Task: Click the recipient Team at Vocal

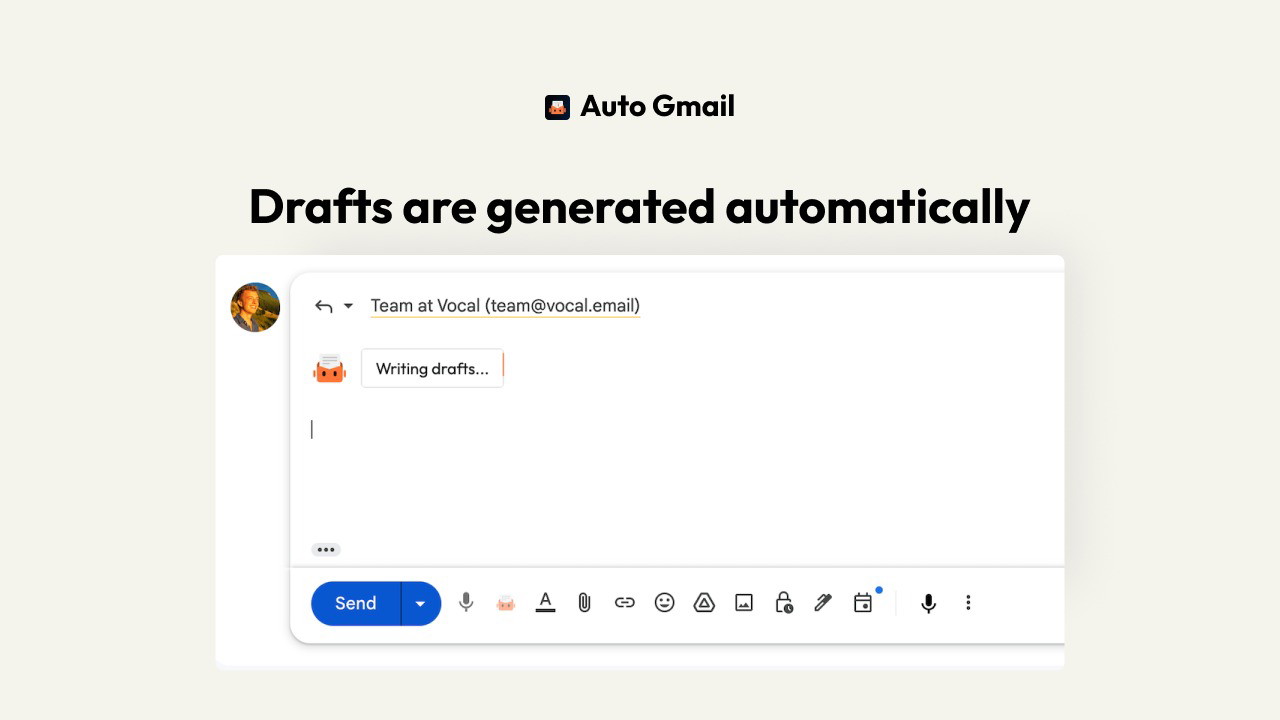Action: [x=505, y=306]
